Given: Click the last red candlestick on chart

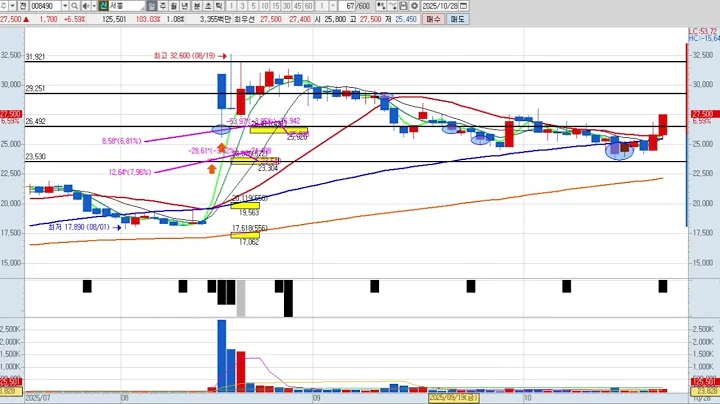Looking at the screenshot, I should 663,125.
